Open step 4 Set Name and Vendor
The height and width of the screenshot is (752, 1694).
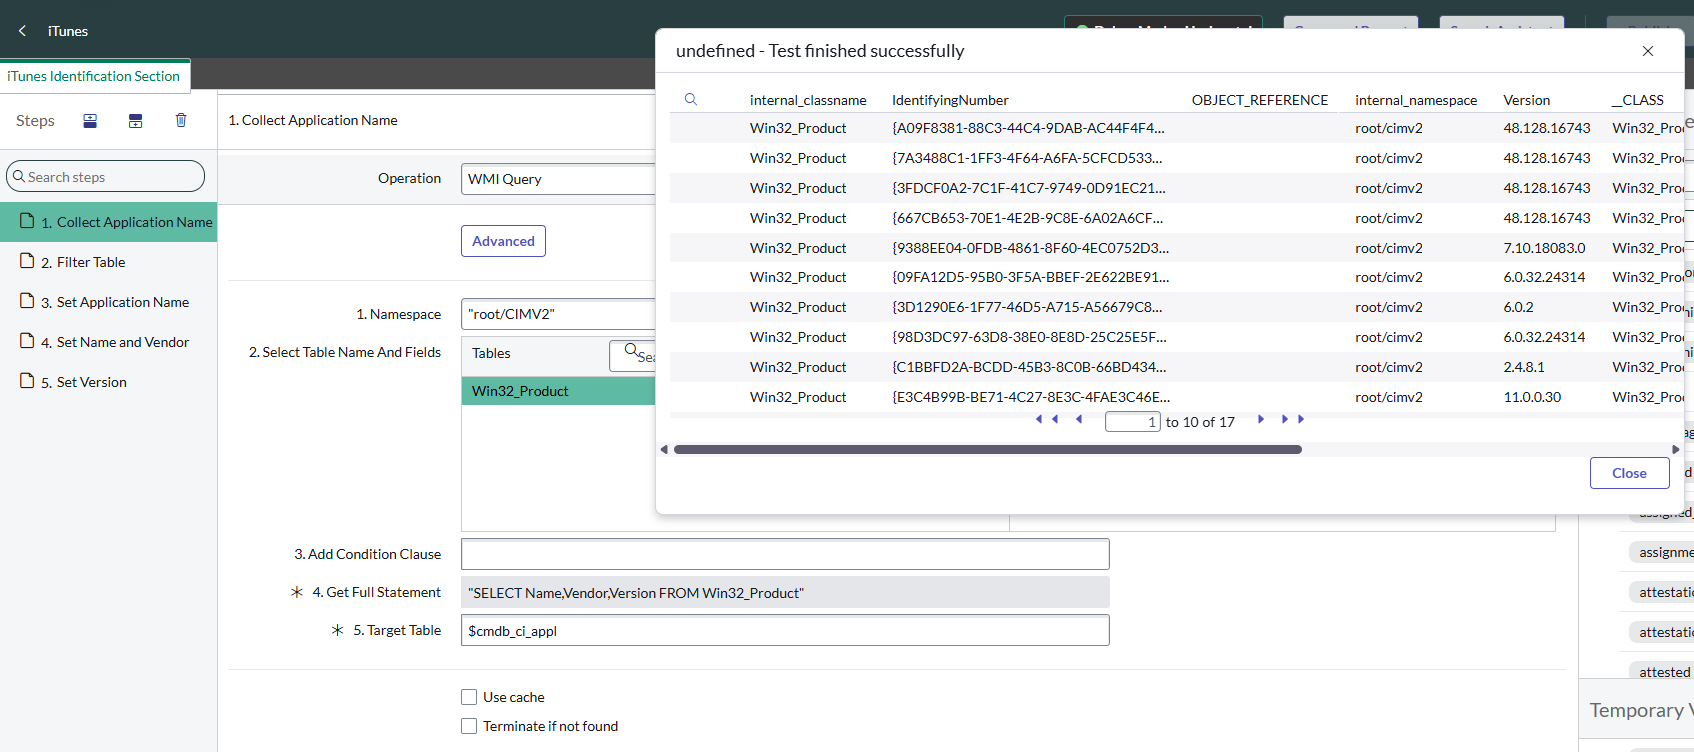109,342
